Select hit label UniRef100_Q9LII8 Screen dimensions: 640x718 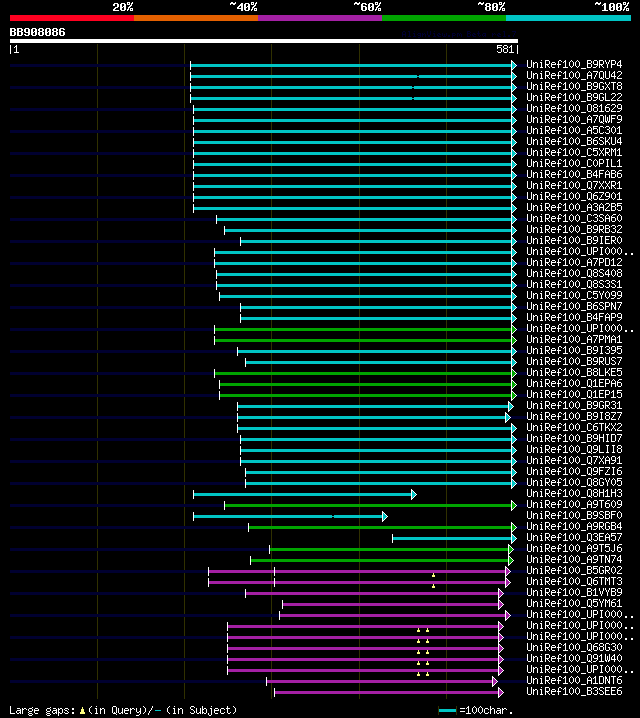574,449
